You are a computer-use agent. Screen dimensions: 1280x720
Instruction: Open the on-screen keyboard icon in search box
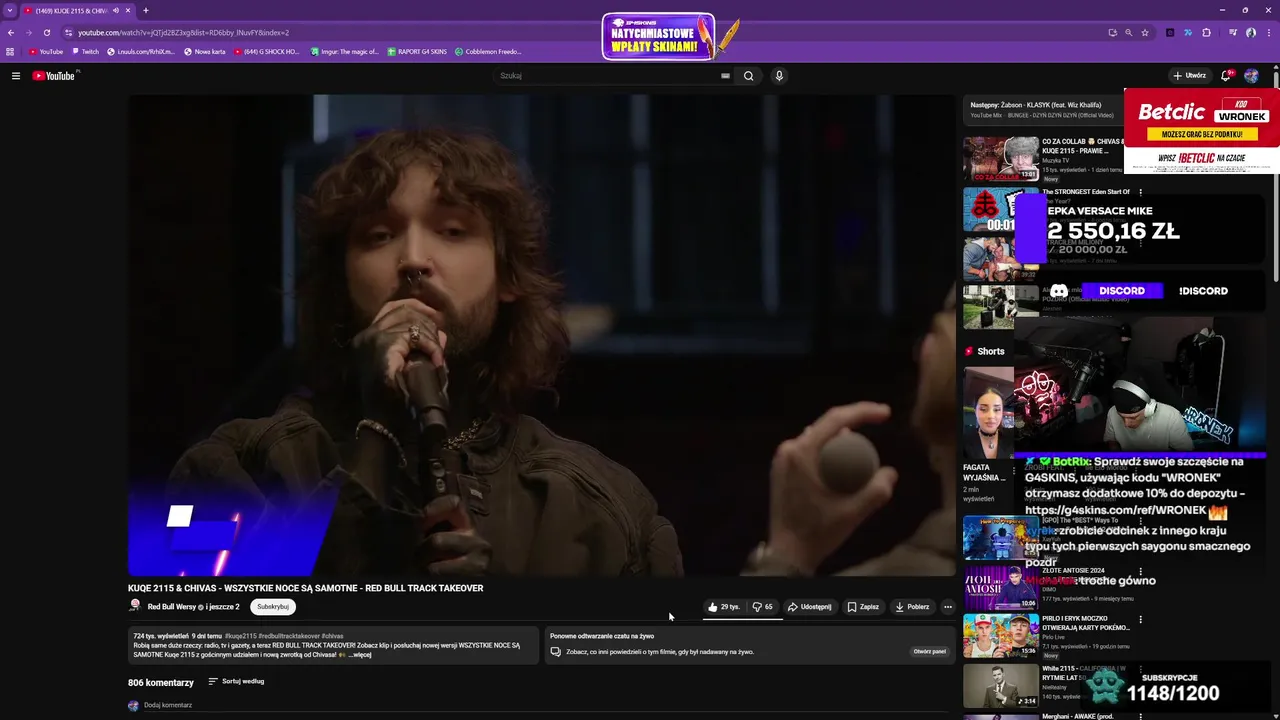tap(725, 76)
